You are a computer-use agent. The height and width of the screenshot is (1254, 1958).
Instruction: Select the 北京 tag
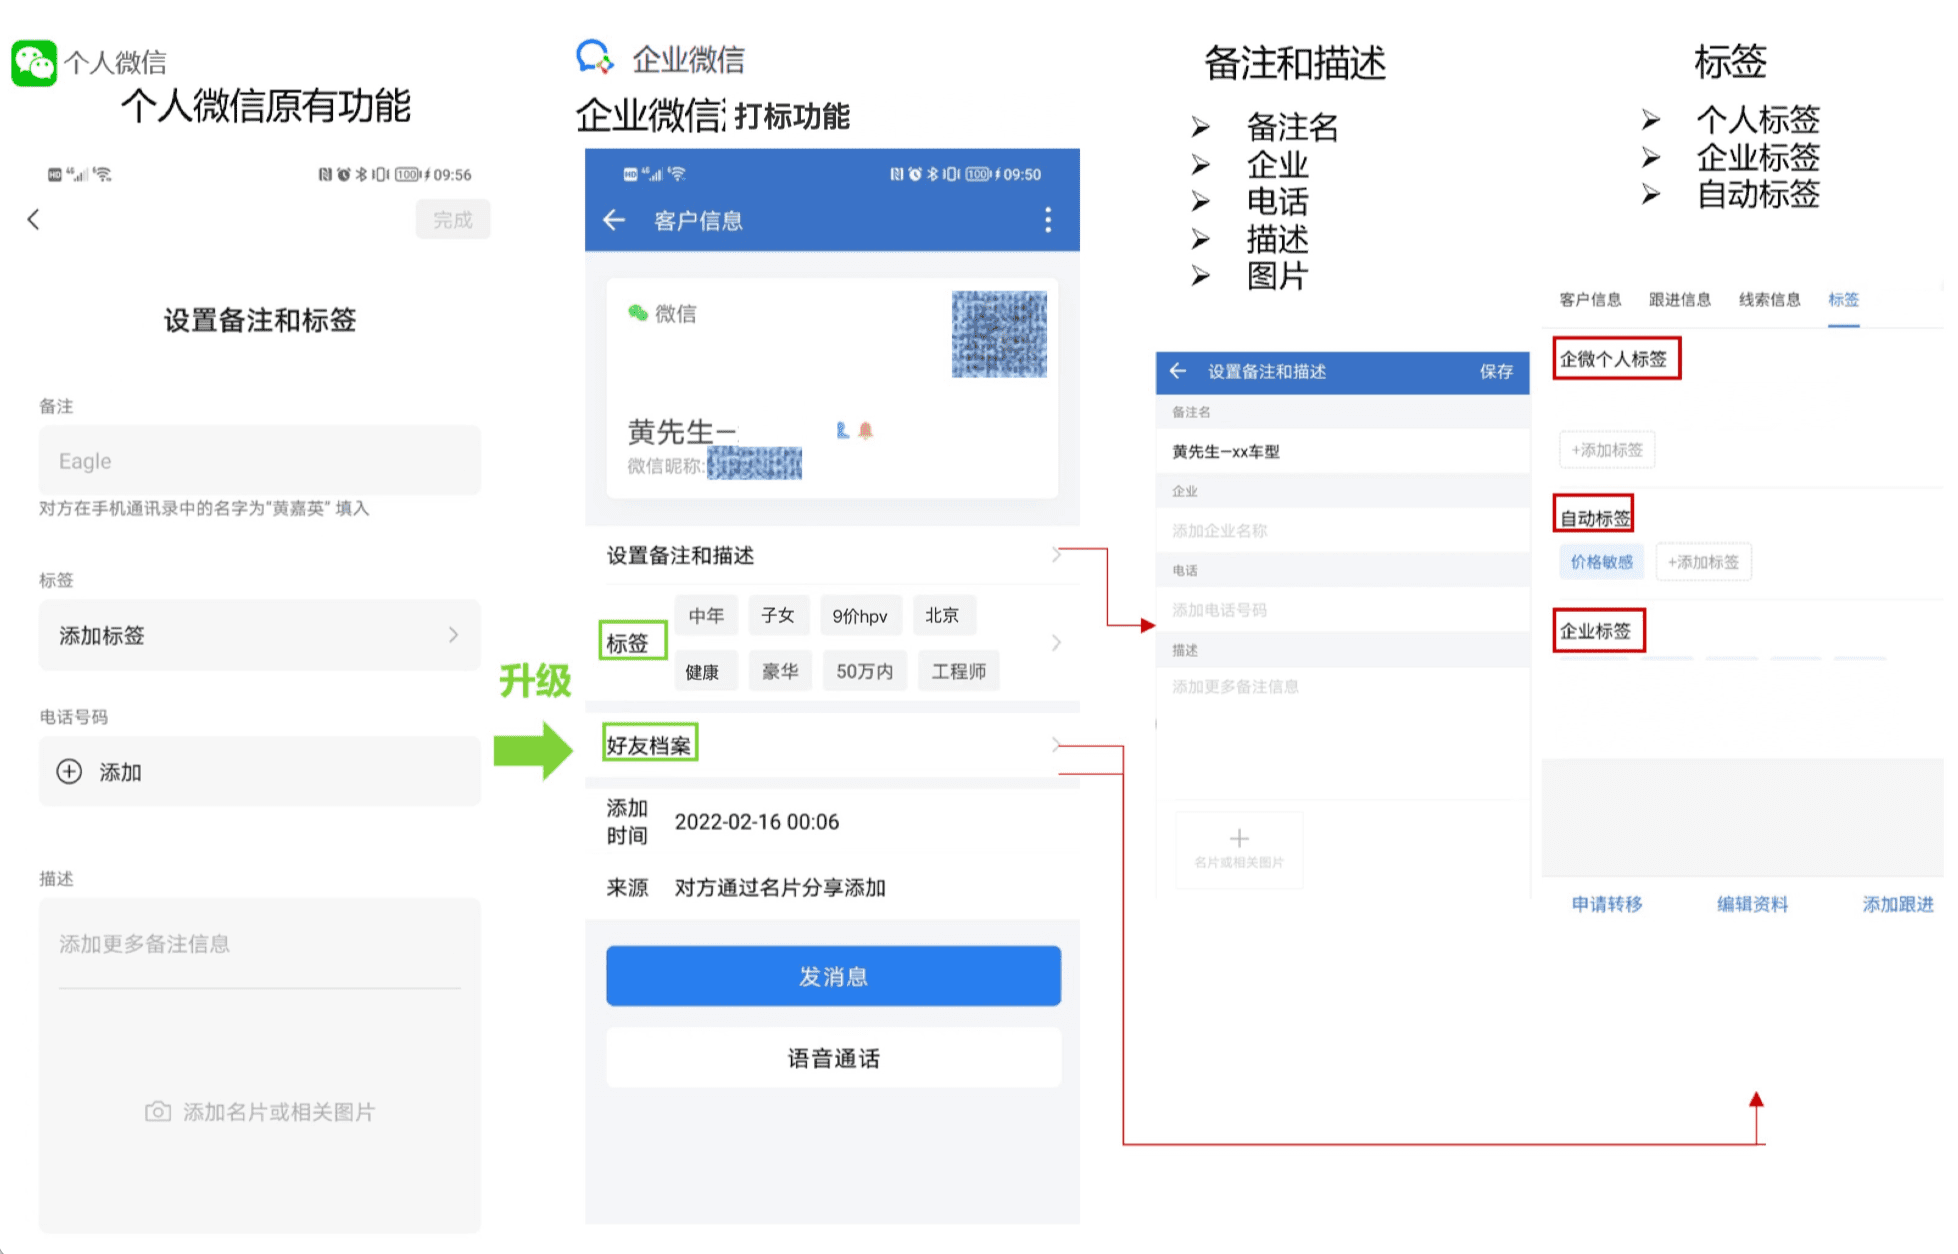[x=943, y=615]
